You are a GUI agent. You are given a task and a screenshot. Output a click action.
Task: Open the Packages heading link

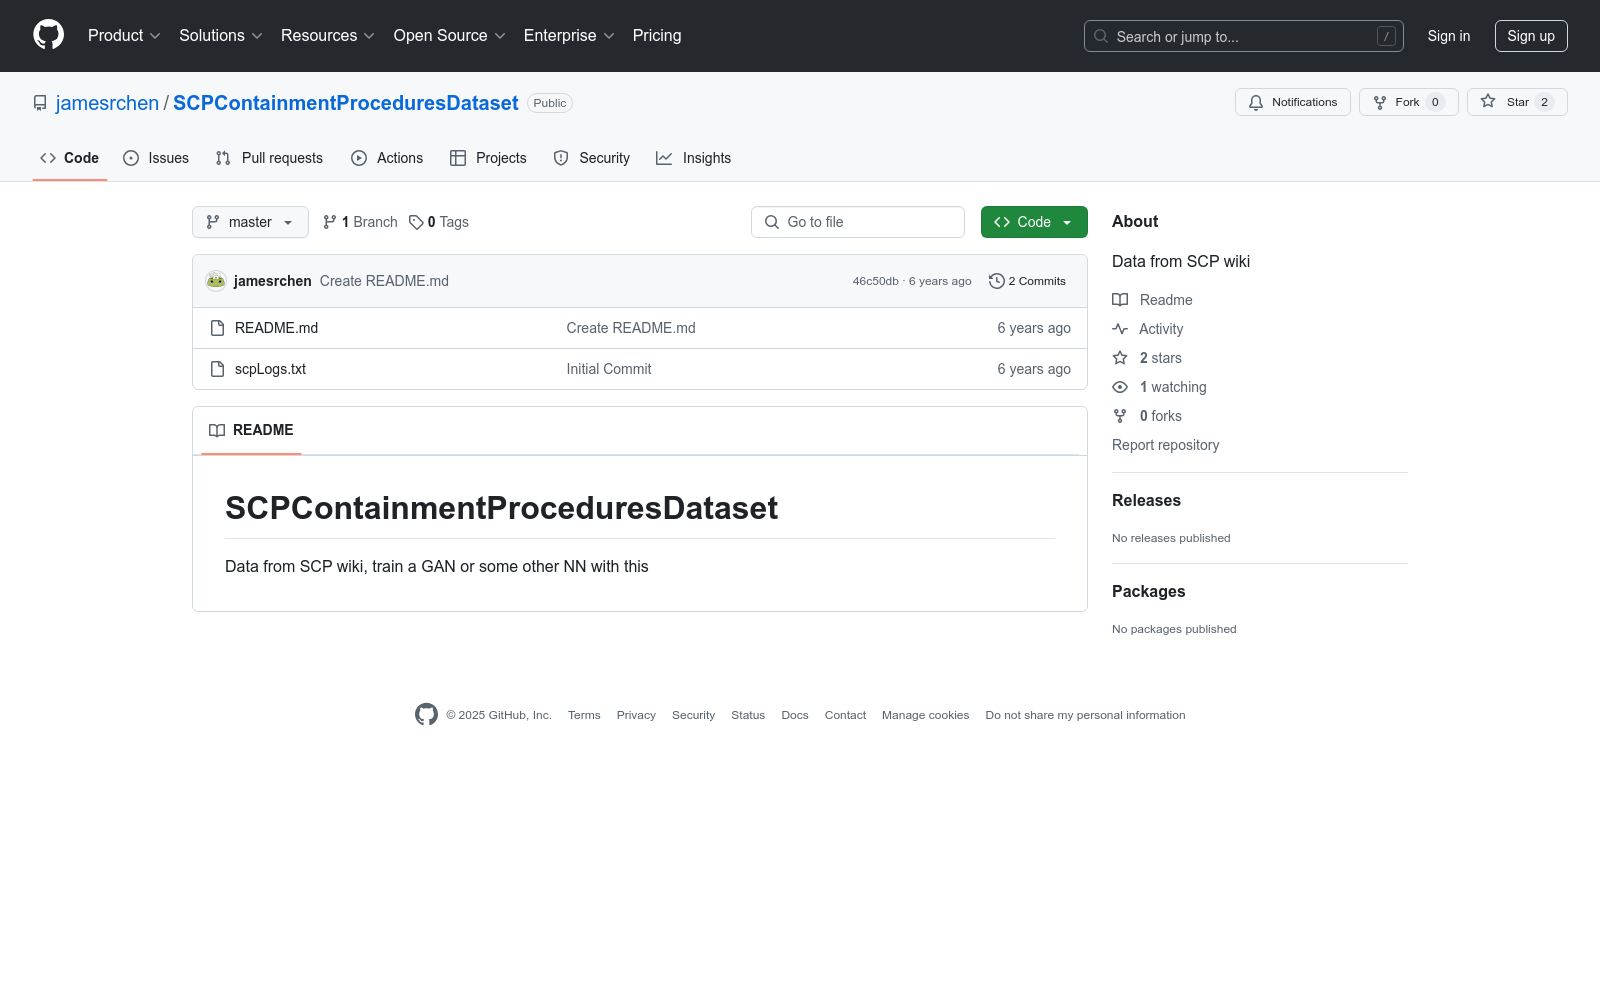1148,592
